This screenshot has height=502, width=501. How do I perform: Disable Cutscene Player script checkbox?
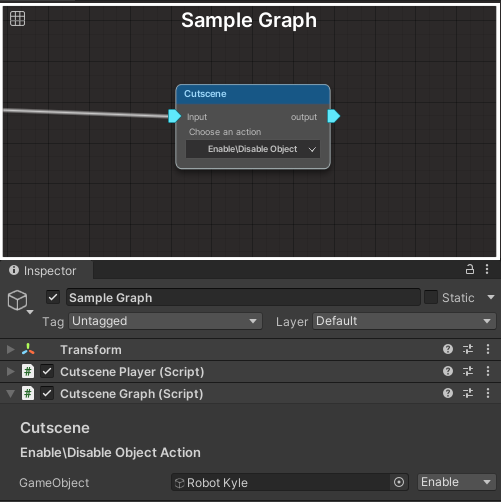point(47,371)
